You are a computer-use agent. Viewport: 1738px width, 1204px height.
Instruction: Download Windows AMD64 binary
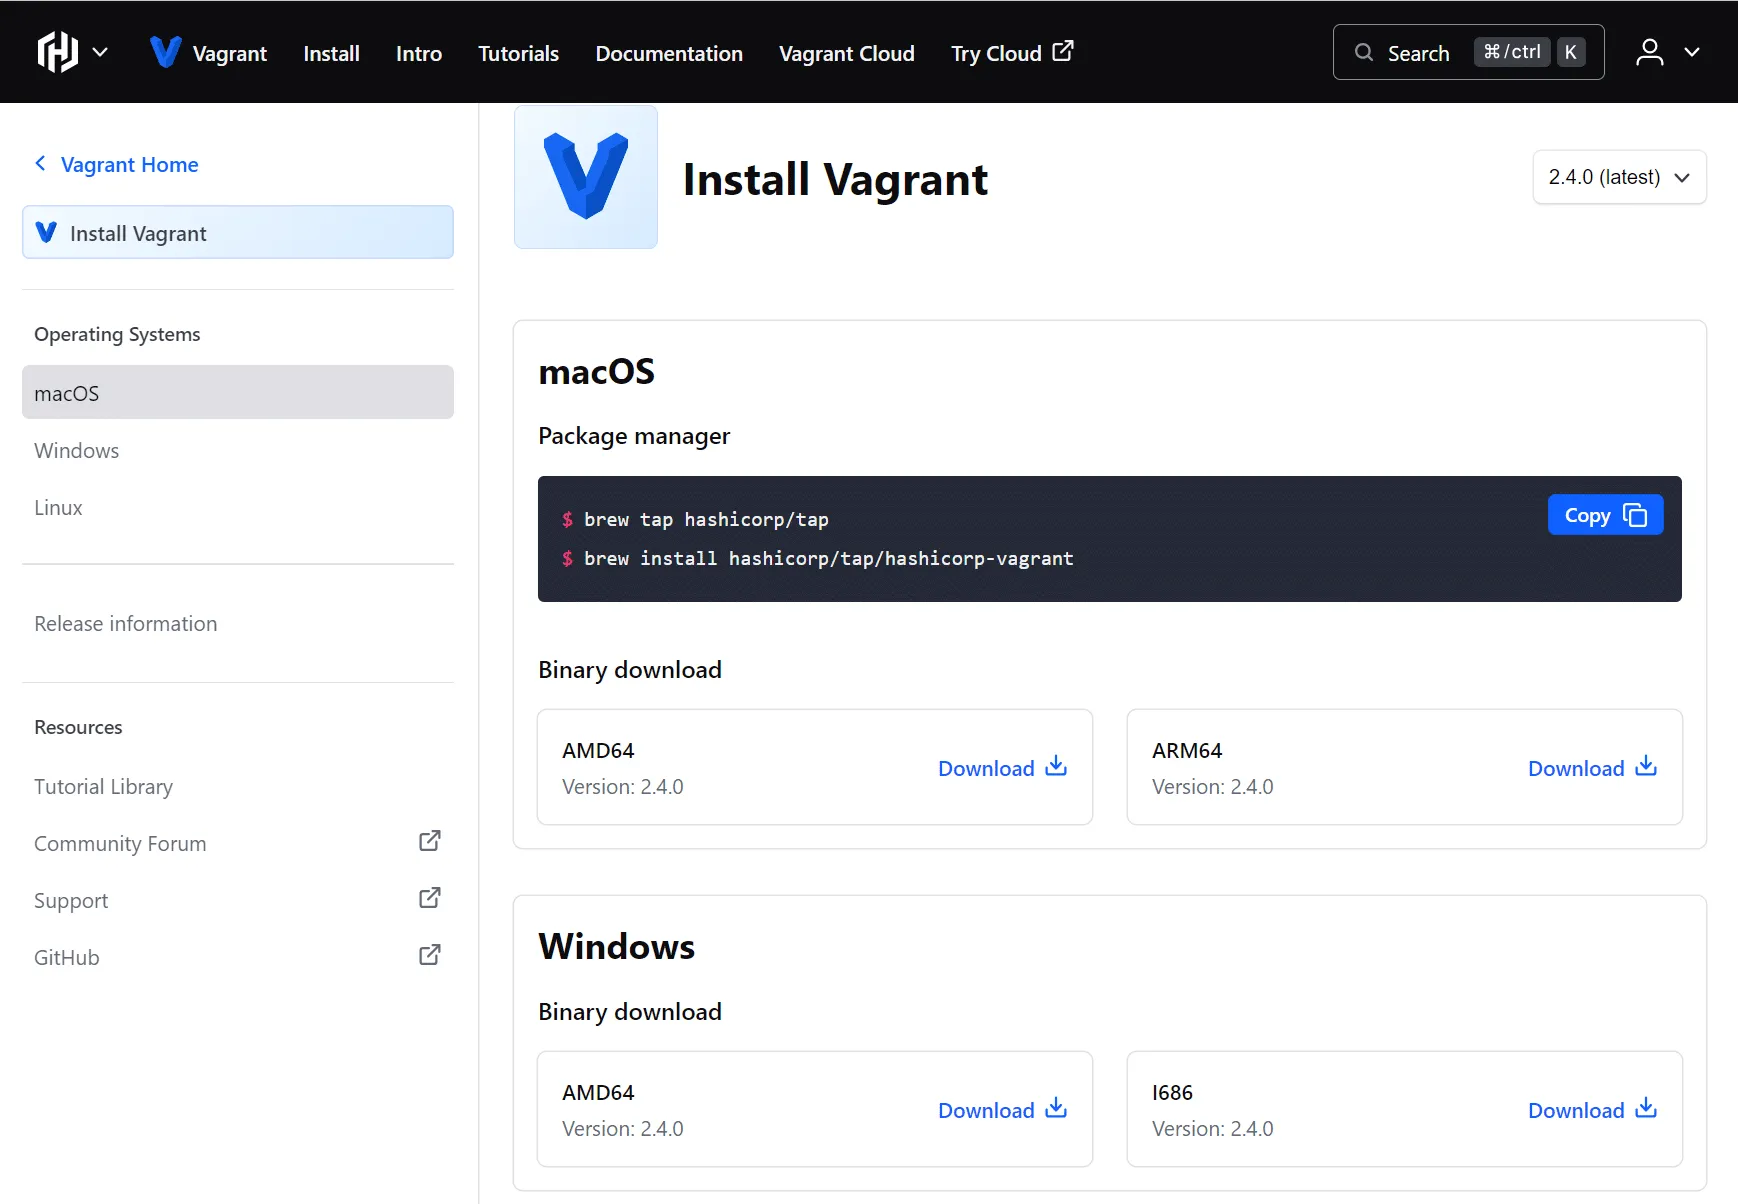tap(1002, 1110)
